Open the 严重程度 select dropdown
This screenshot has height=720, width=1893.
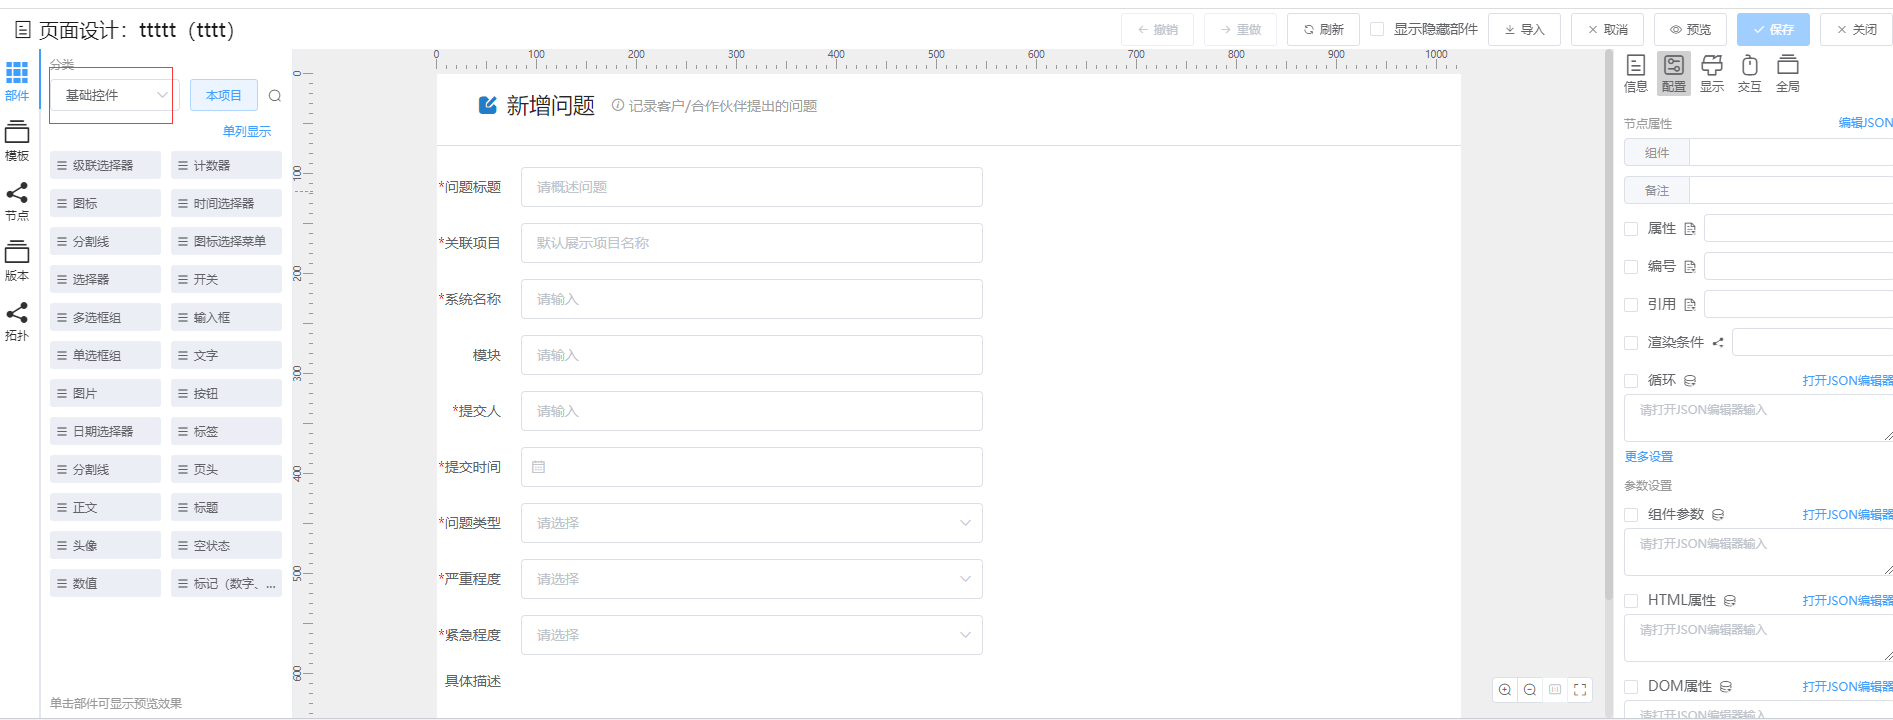(752, 579)
